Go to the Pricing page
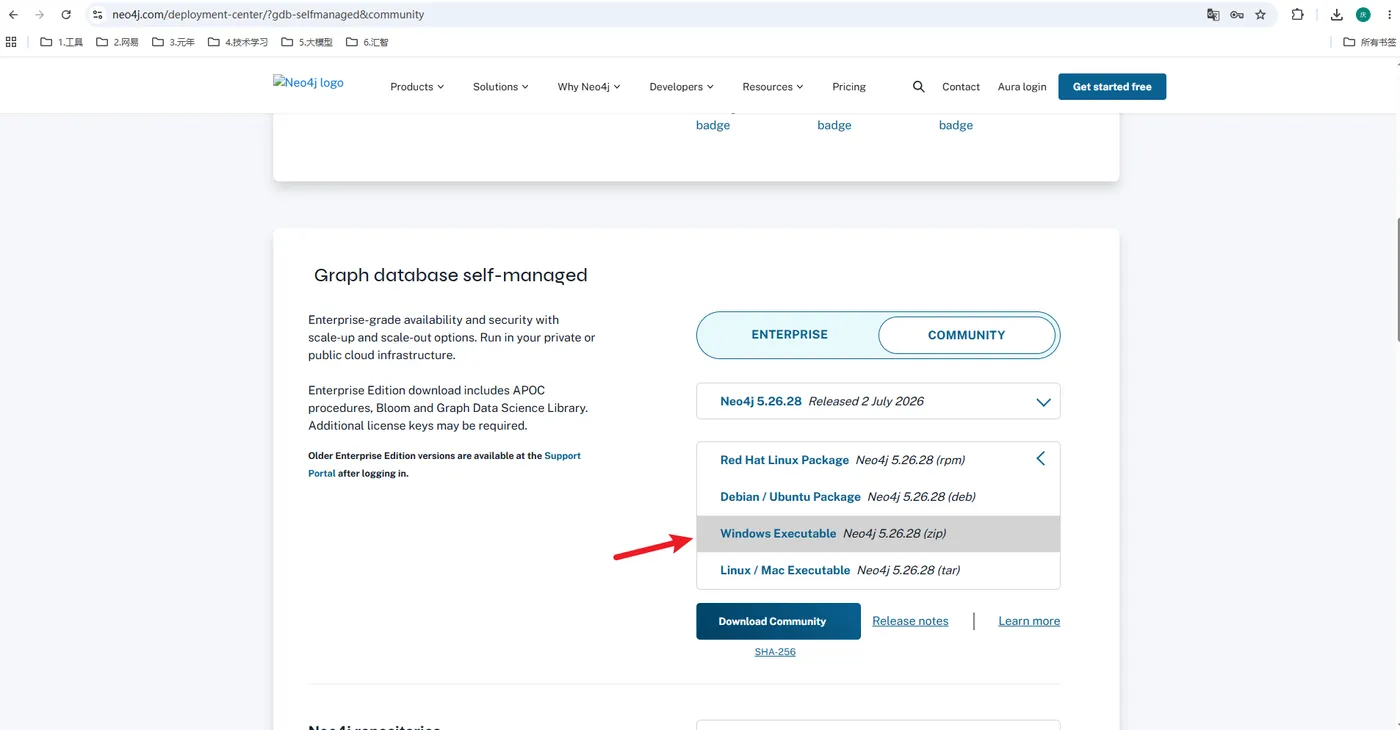Viewport: 1400px width, 730px height. [x=849, y=87]
